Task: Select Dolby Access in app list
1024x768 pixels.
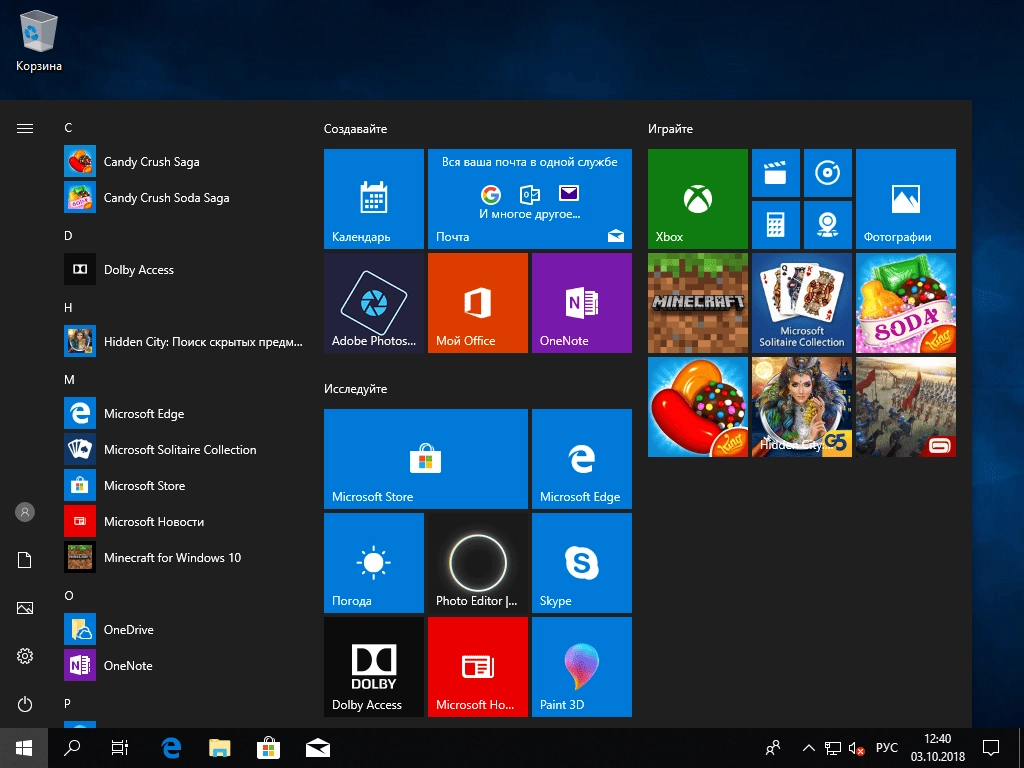Action: pos(184,270)
